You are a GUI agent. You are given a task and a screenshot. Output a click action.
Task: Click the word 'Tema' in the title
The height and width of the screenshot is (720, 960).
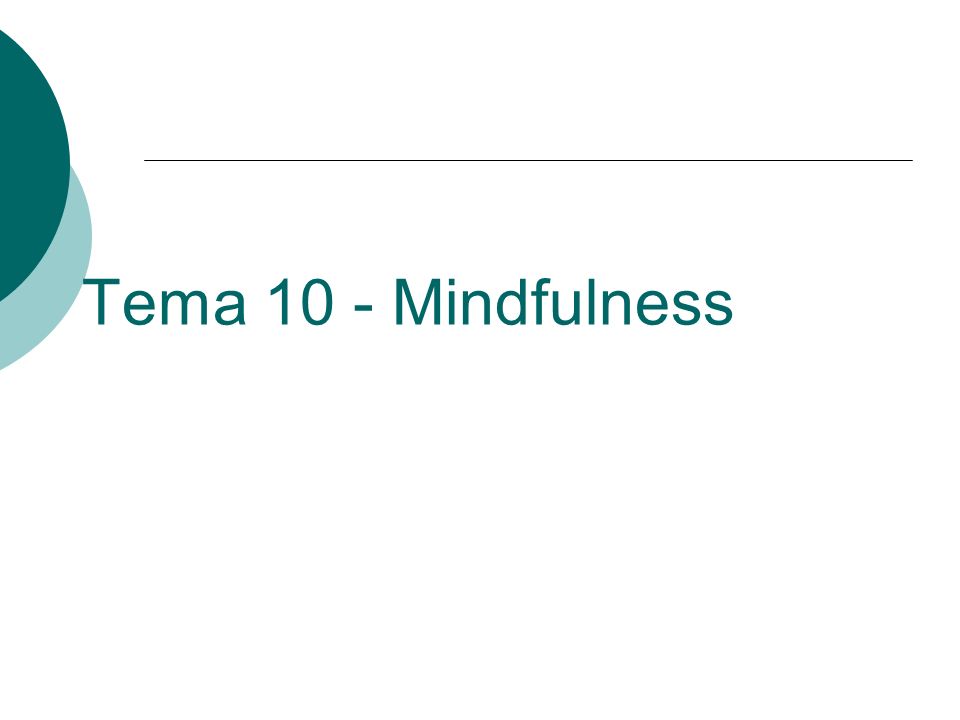[164, 302]
